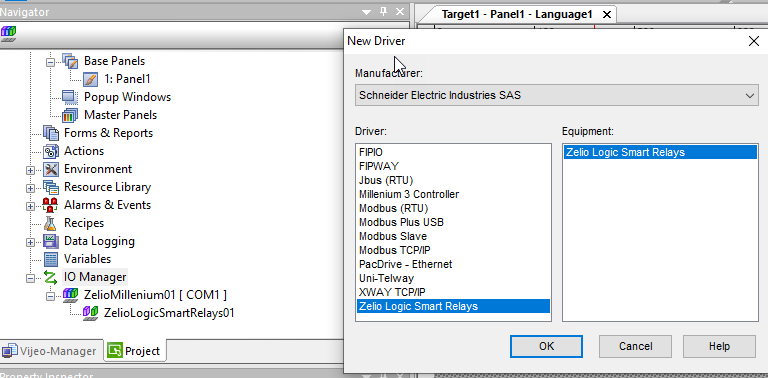The height and width of the screenshot is (378, 768).
Task: Close the New Driver dialog
Action: (x=754, y=41)
